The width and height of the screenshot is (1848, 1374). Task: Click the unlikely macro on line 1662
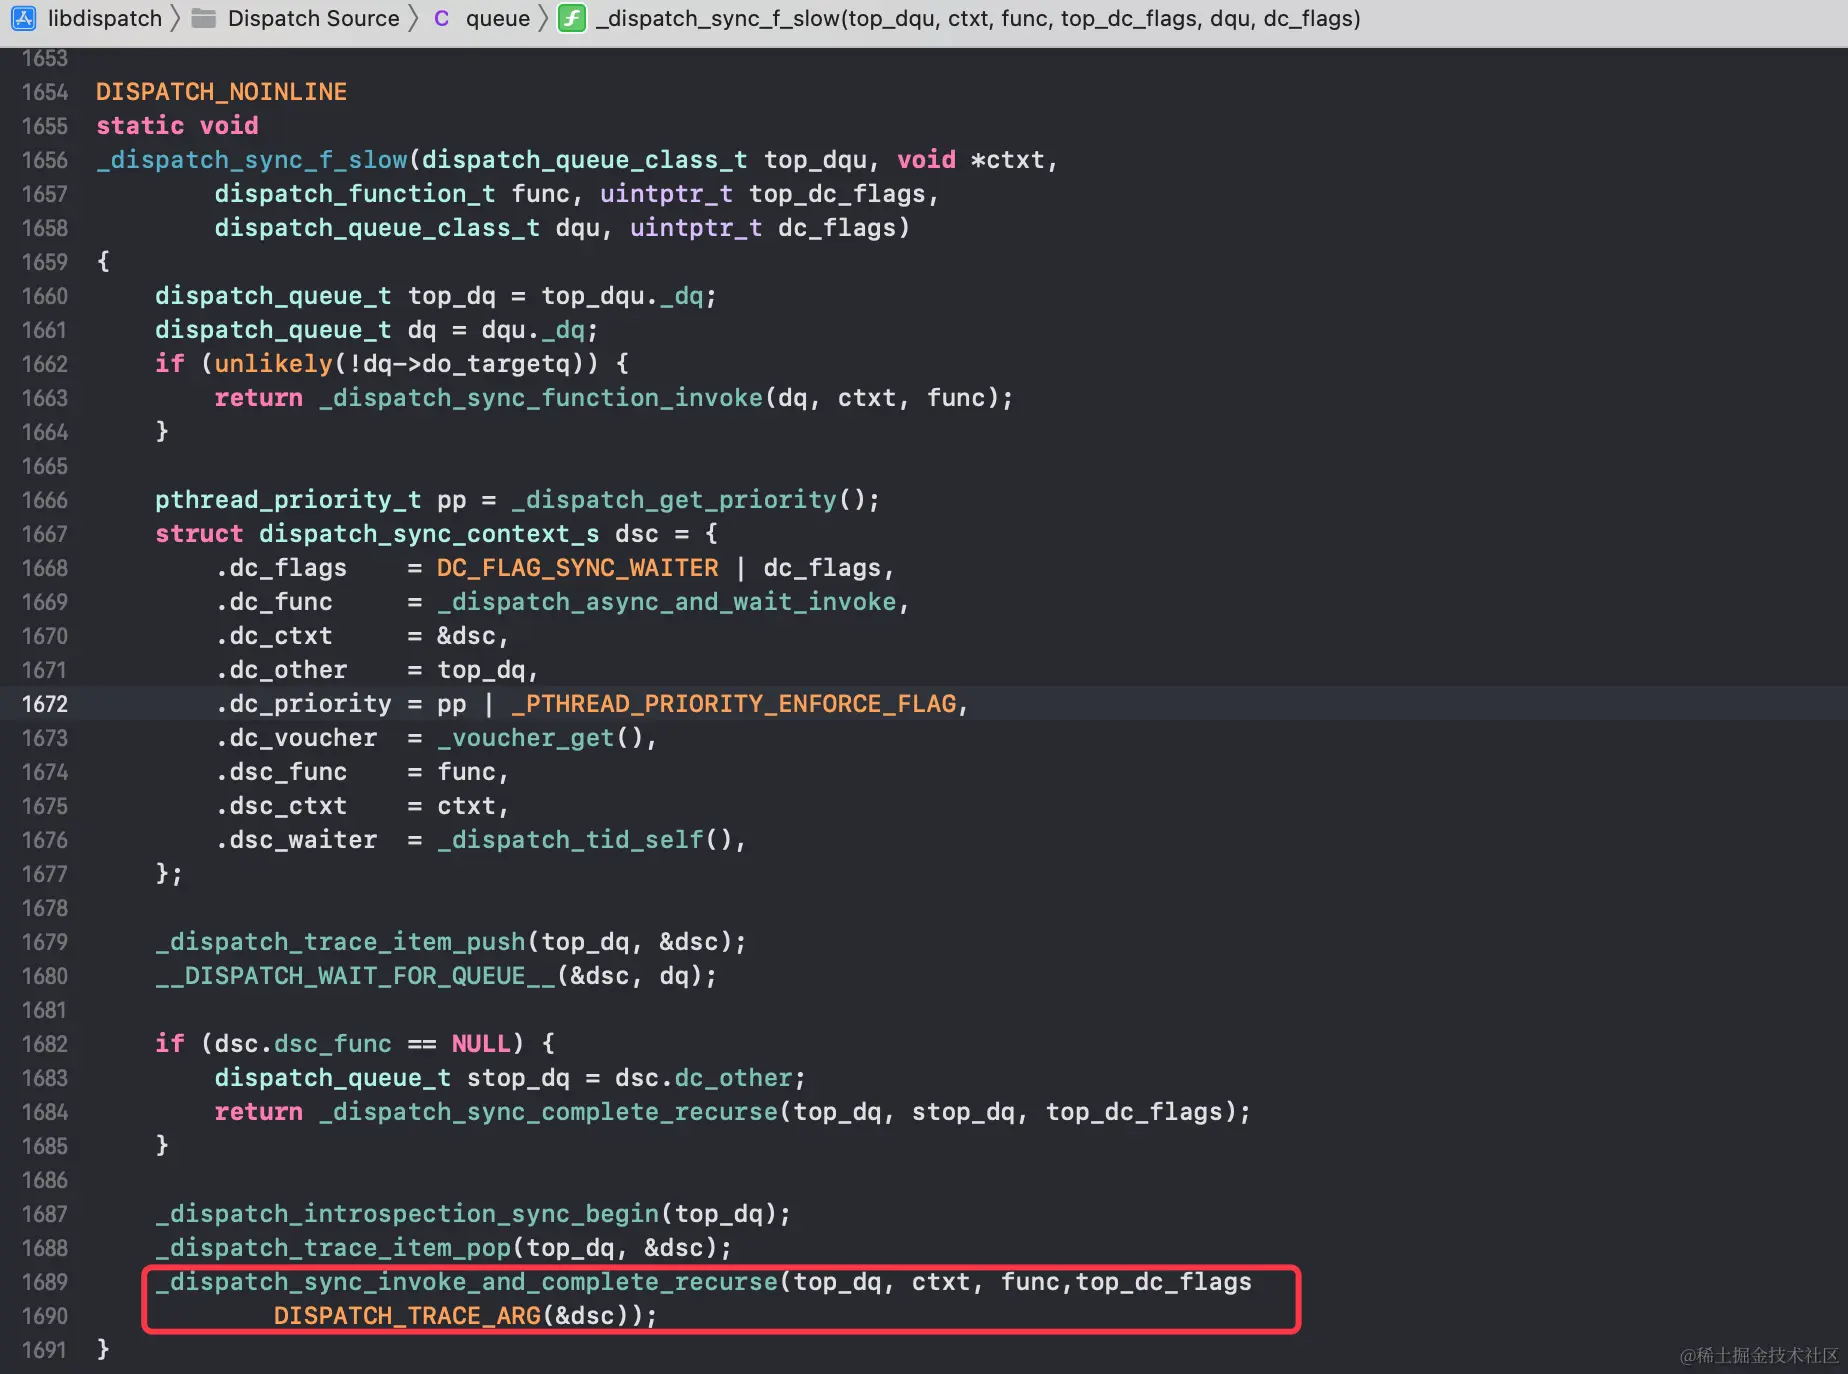click(273, 364)
